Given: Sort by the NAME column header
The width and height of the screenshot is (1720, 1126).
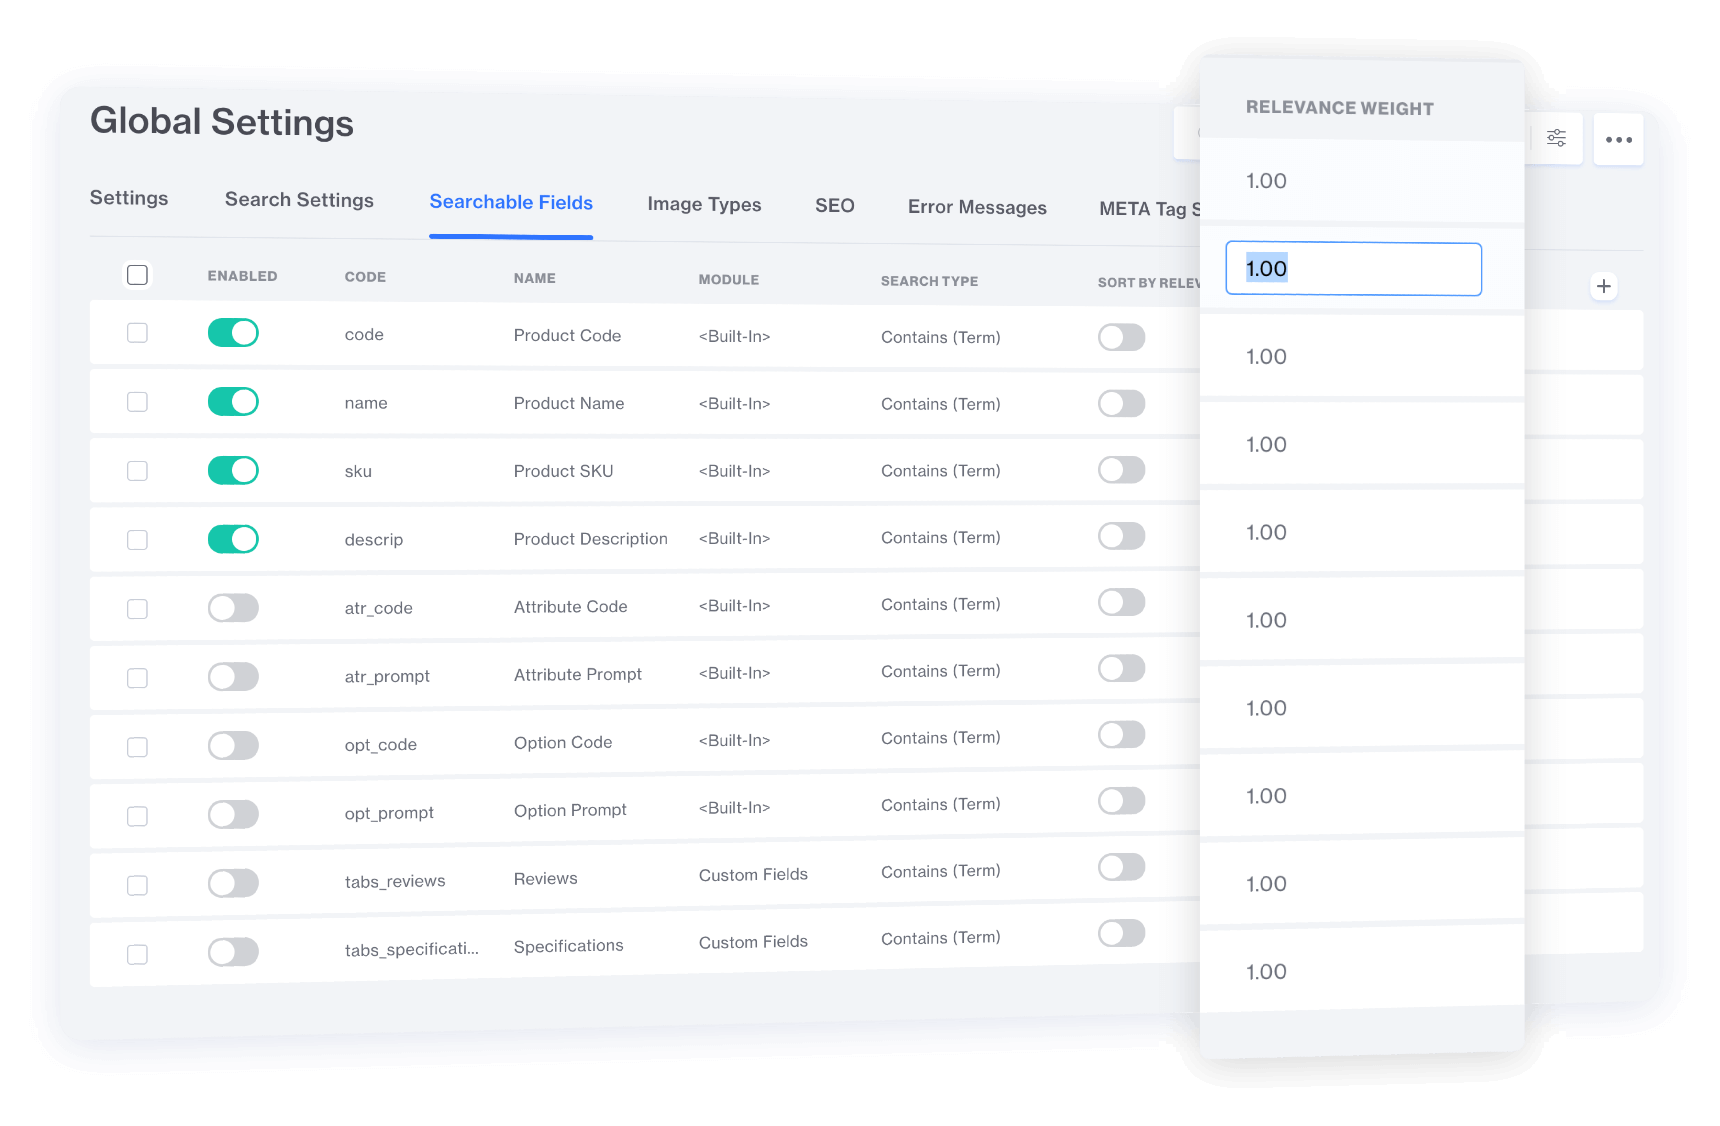Looking at the screenshot, I should (534, 278).
